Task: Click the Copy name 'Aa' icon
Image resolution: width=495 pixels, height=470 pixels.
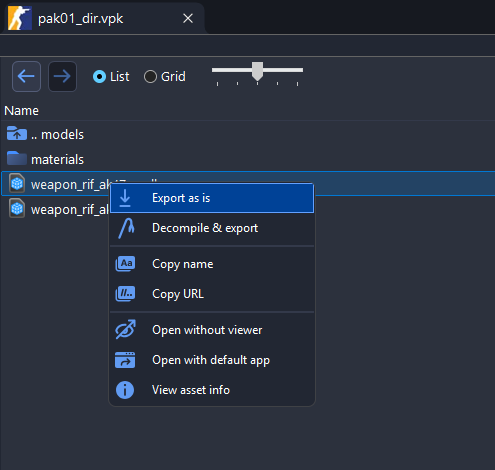Action: (125, 264)
